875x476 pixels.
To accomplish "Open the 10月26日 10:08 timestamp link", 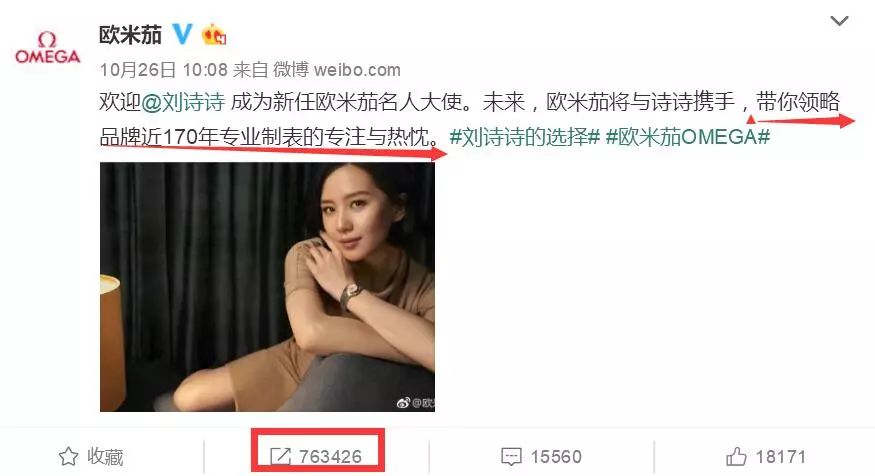I will 164,70.
